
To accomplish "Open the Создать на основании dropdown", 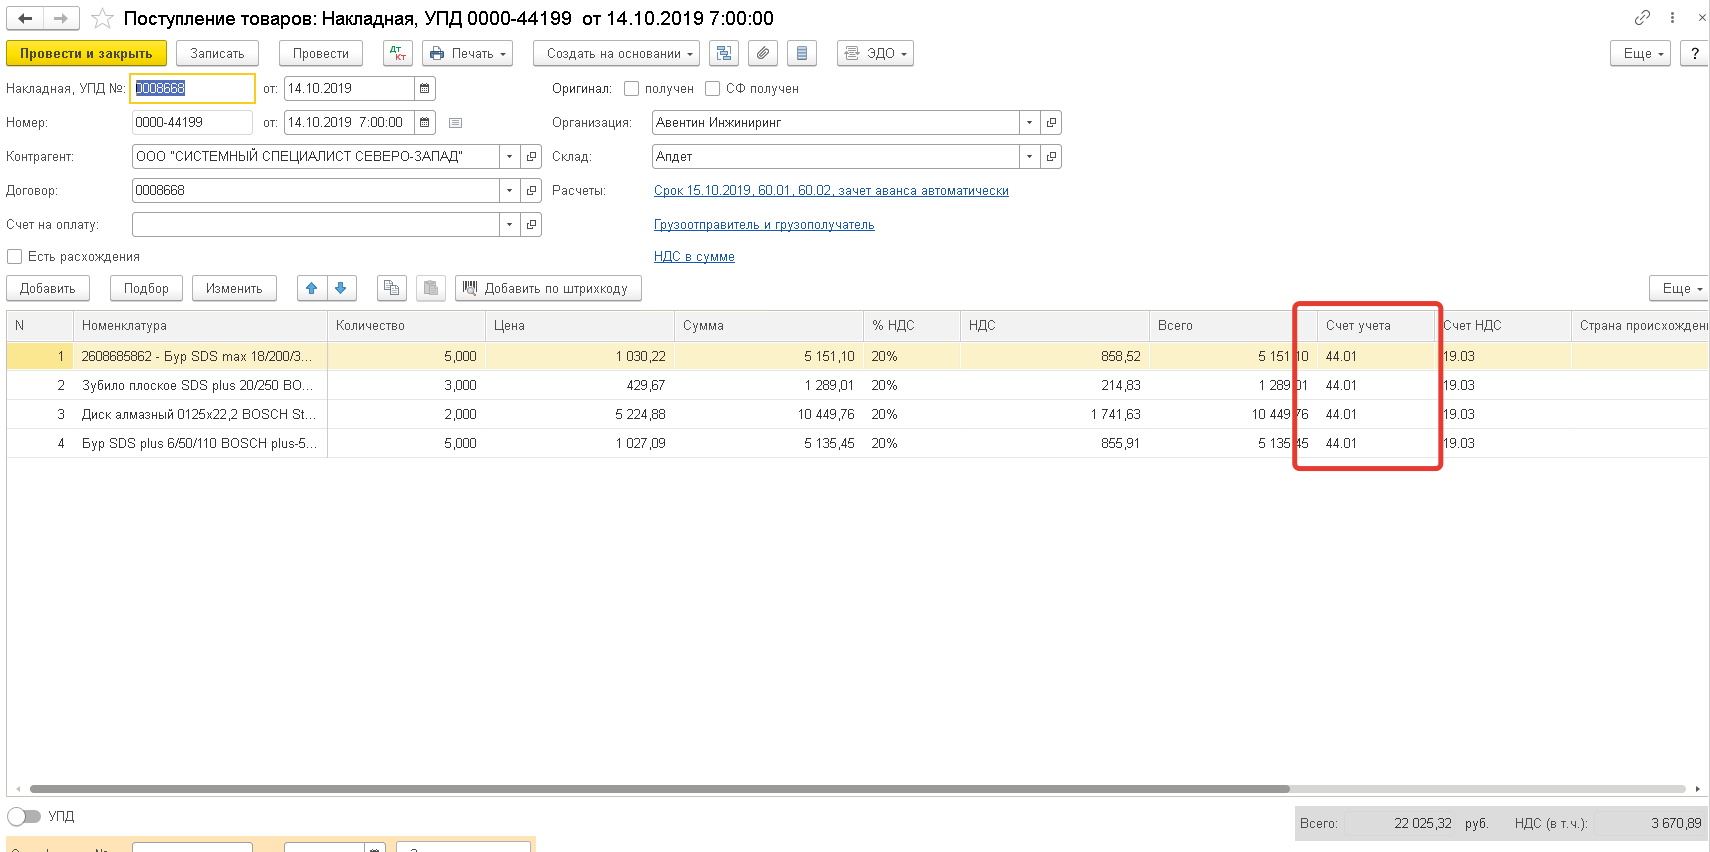I will pos(615,53).
